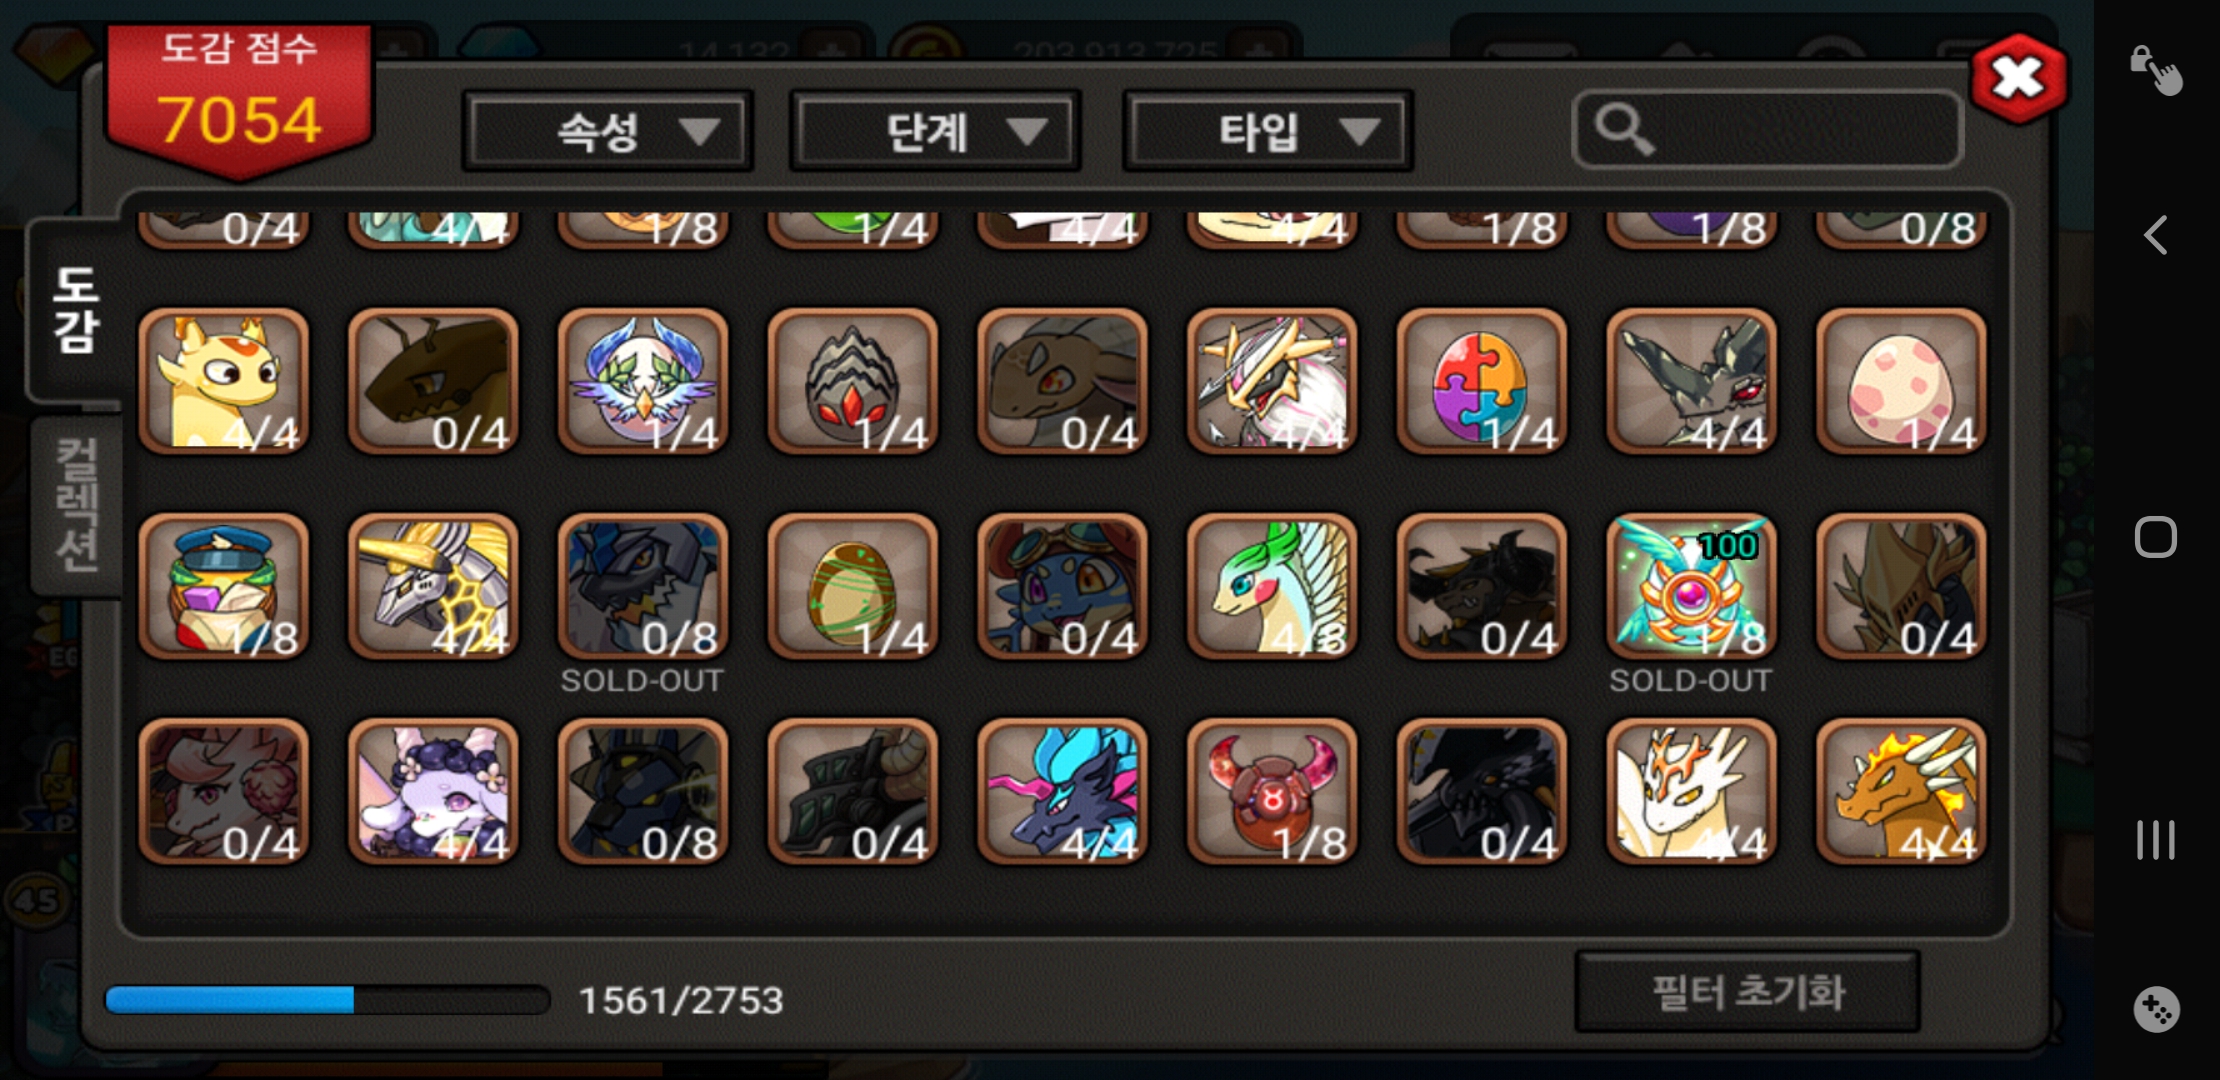Image resolution: width=2220 pixels, height=1080 pixels.
Task: Select the winged laurel egg icon
Action: 643,381
